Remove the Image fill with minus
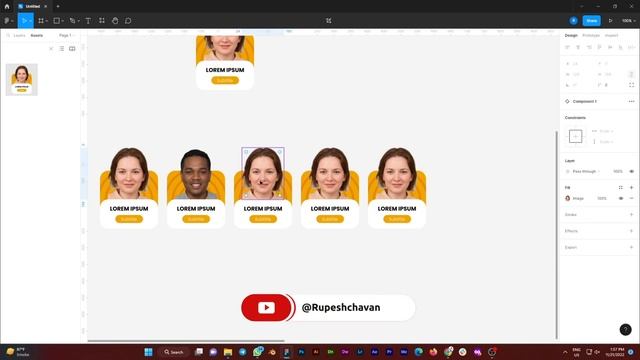 pos(631,198)
